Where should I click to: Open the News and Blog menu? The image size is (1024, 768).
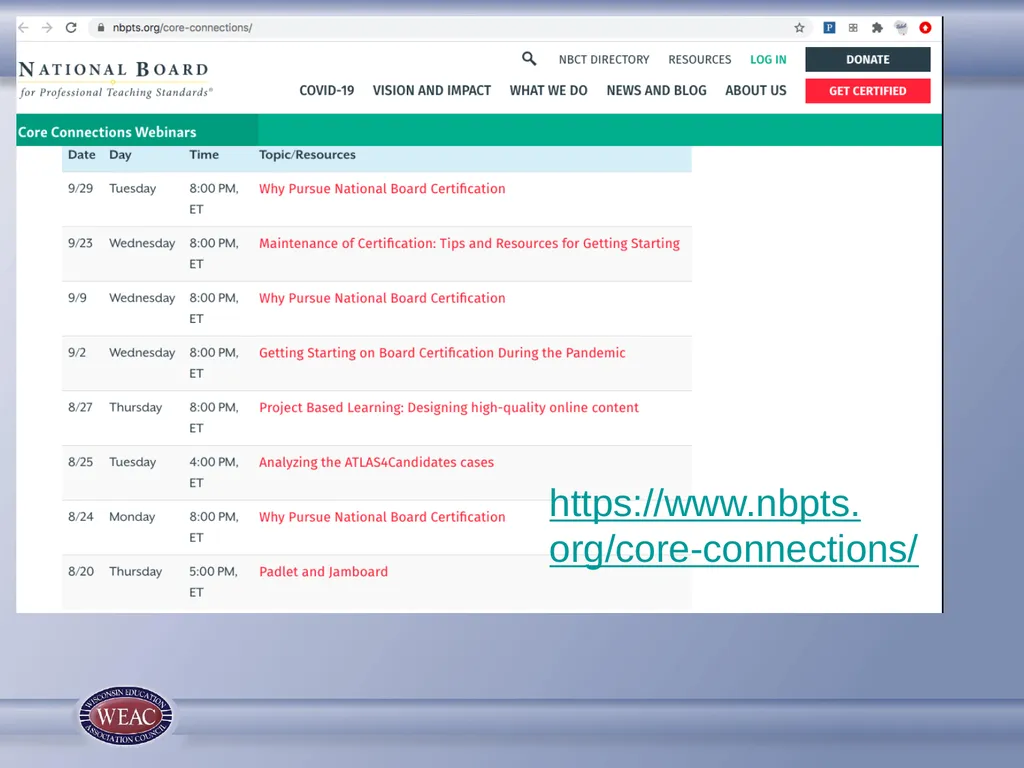656,91
